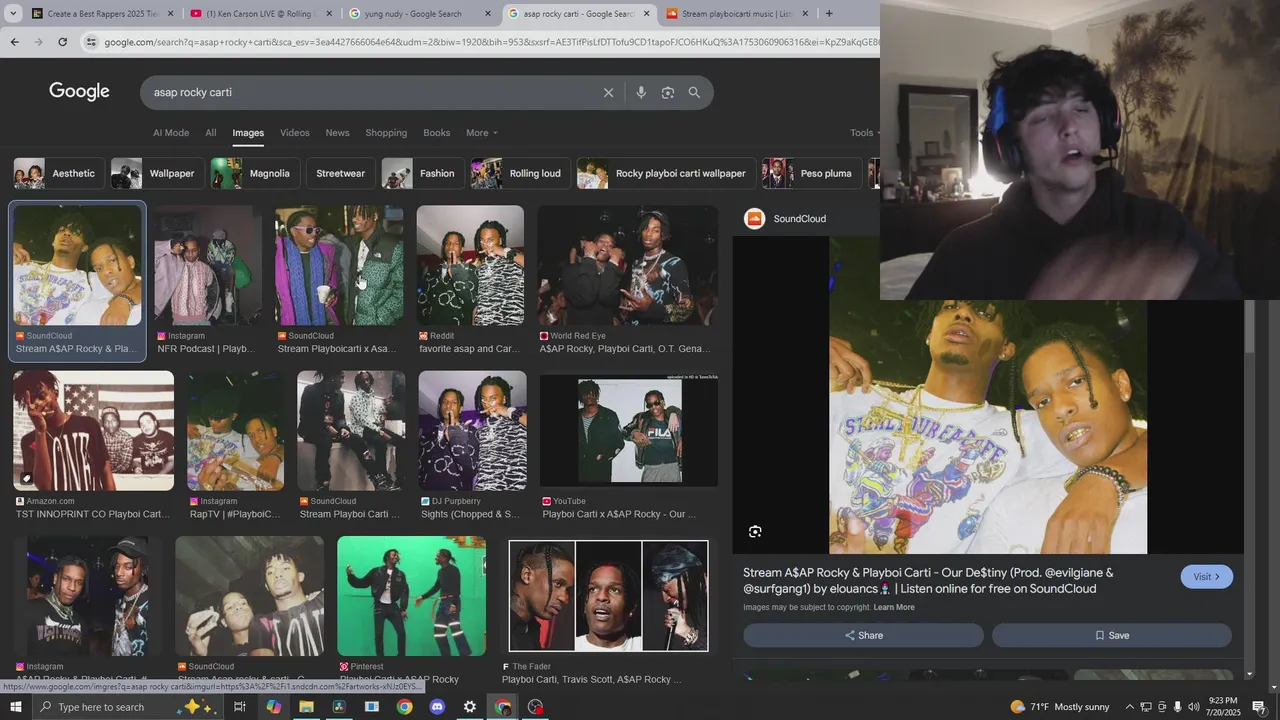1280x720 pixels.
Task: Click the magnifying glass search icon
Action: tap(694, 93)
